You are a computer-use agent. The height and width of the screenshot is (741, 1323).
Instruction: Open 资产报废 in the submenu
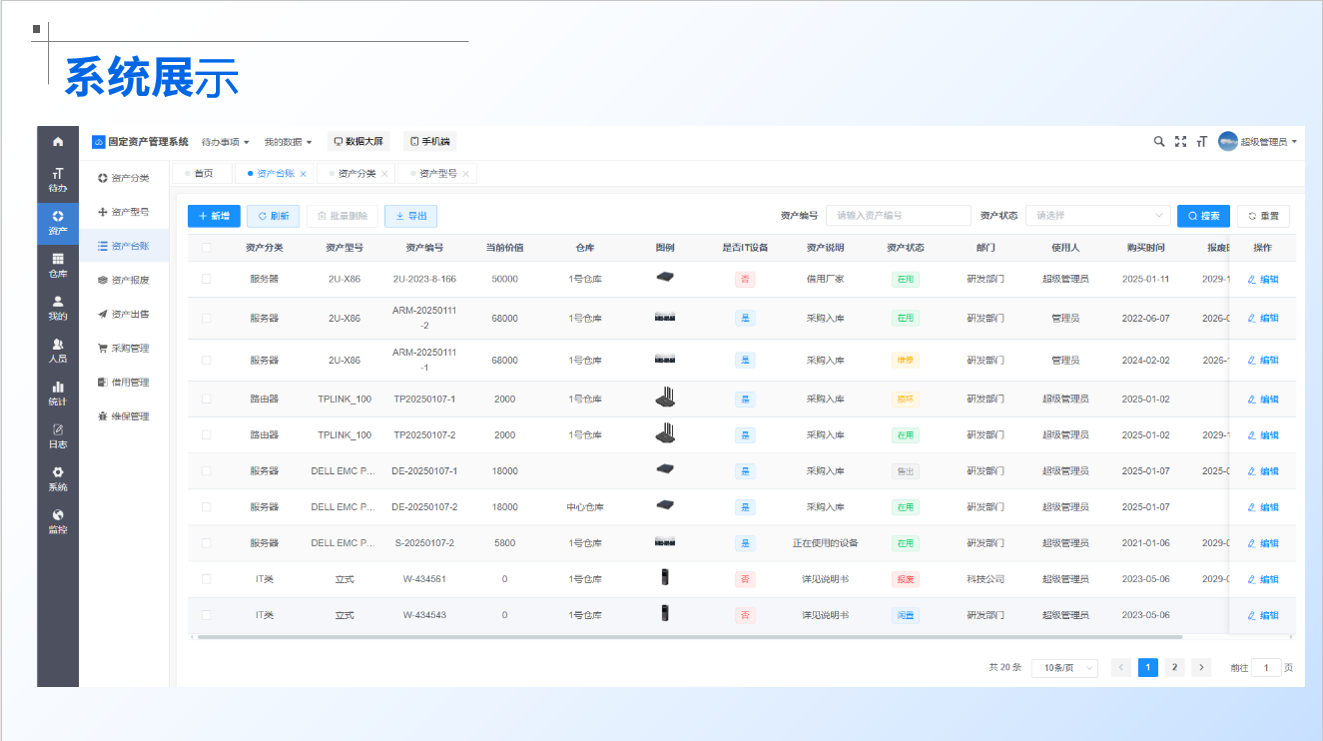124,280
